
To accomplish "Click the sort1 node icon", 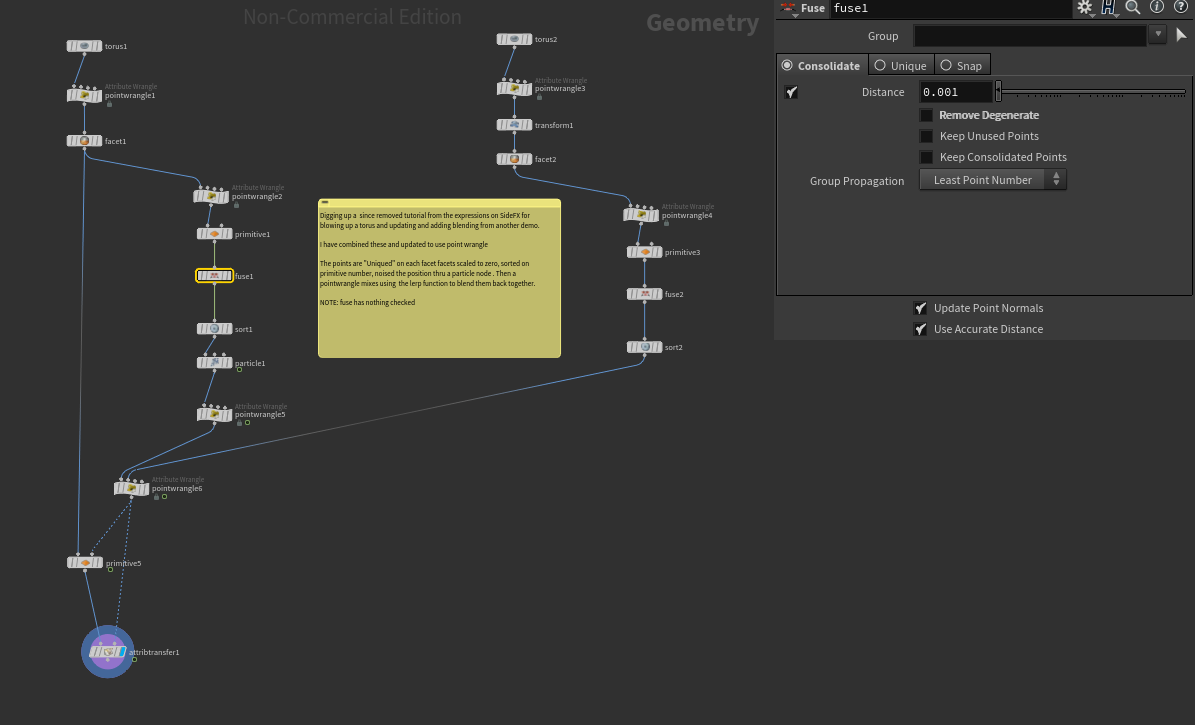I will click(214, 329).
